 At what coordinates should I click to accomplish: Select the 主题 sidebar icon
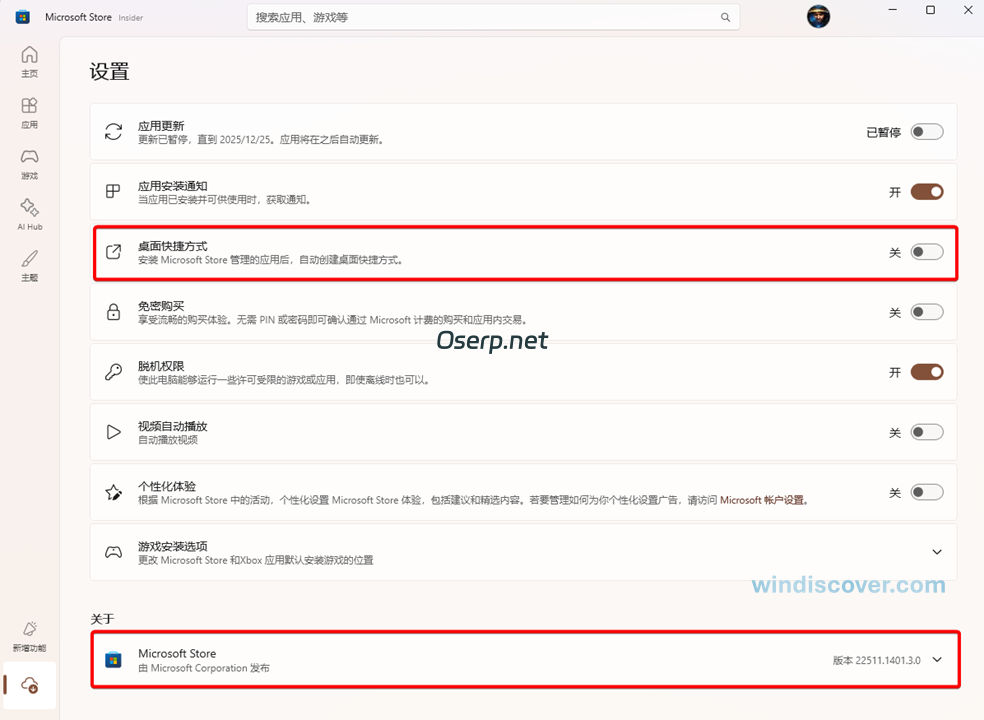(x=29, y=262)
